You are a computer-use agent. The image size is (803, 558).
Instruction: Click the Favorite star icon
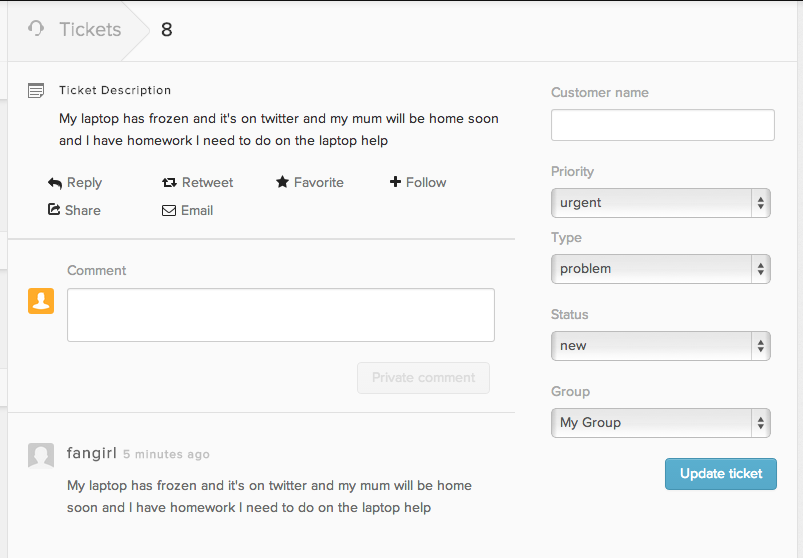283,182
